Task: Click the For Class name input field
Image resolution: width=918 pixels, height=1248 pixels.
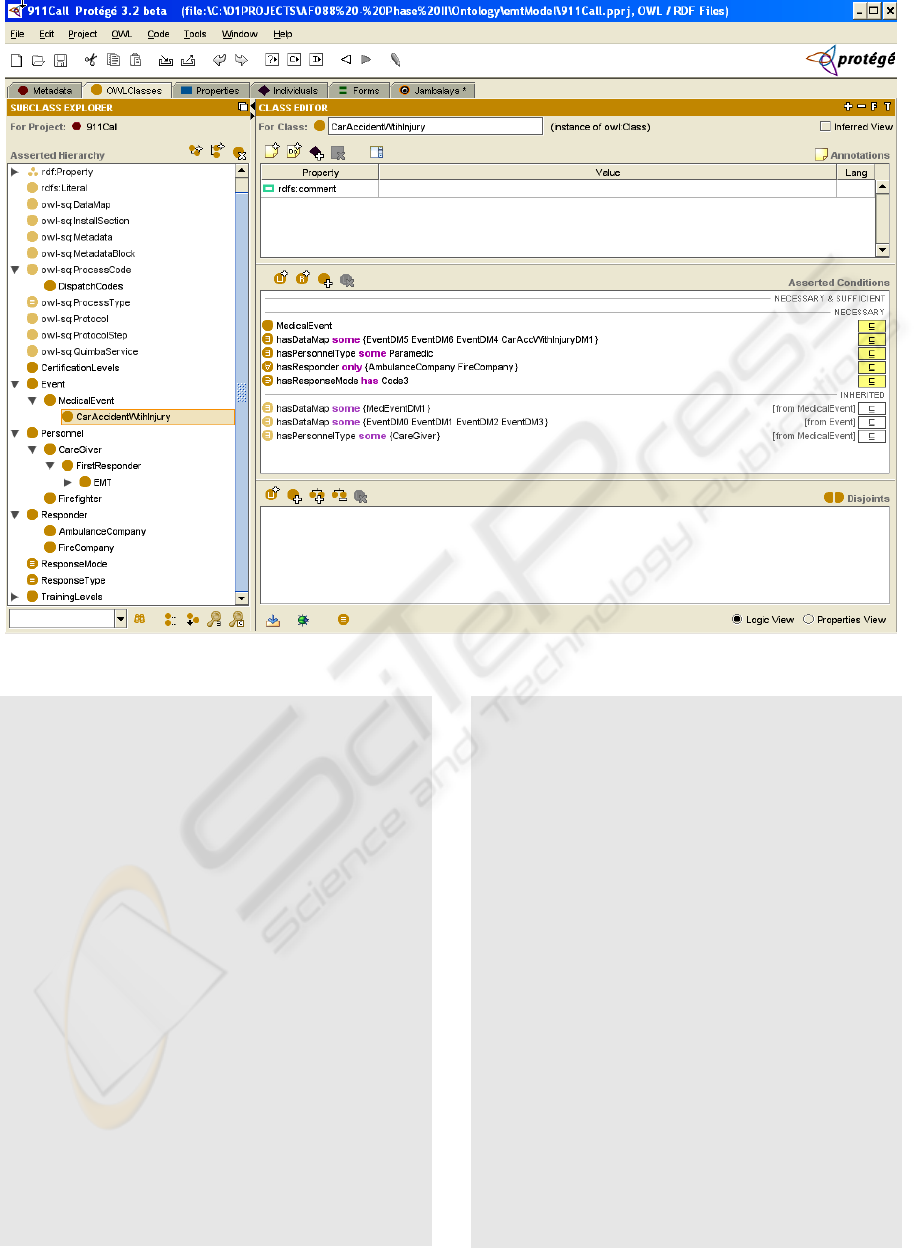Action: tap(434, 127)
